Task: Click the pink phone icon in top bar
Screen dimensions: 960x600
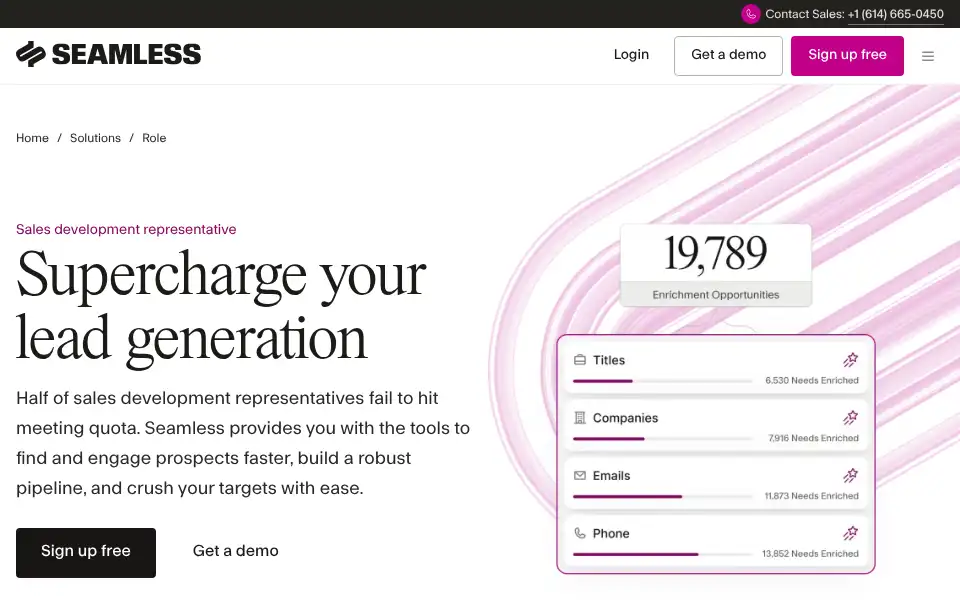Action: point(751,14)
